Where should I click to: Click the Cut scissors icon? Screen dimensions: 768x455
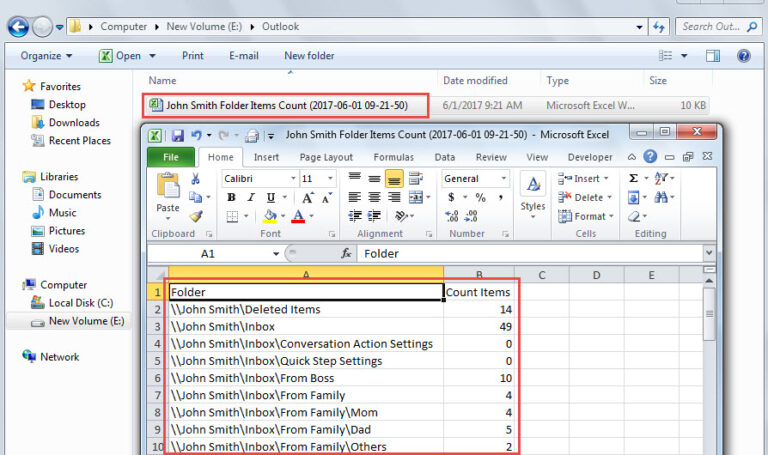[x=196, y=179]
